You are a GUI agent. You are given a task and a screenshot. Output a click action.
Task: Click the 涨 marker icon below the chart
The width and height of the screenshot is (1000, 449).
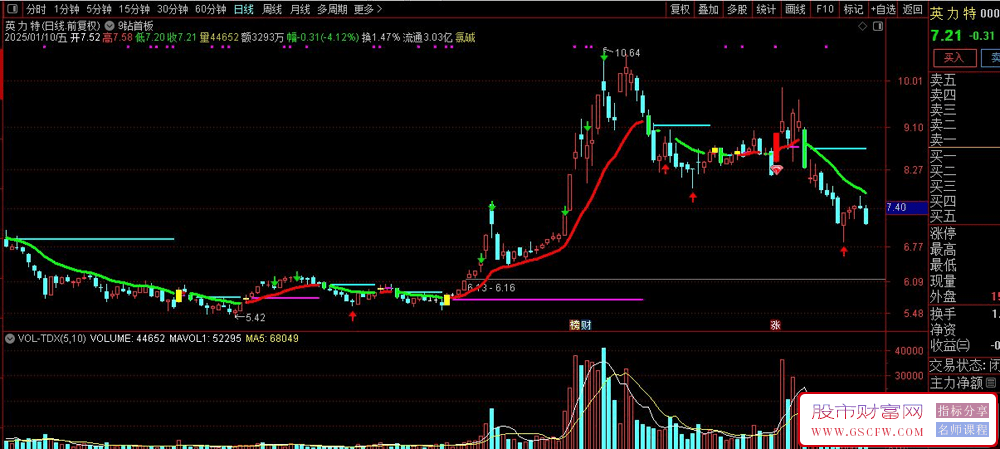(776, 325)
